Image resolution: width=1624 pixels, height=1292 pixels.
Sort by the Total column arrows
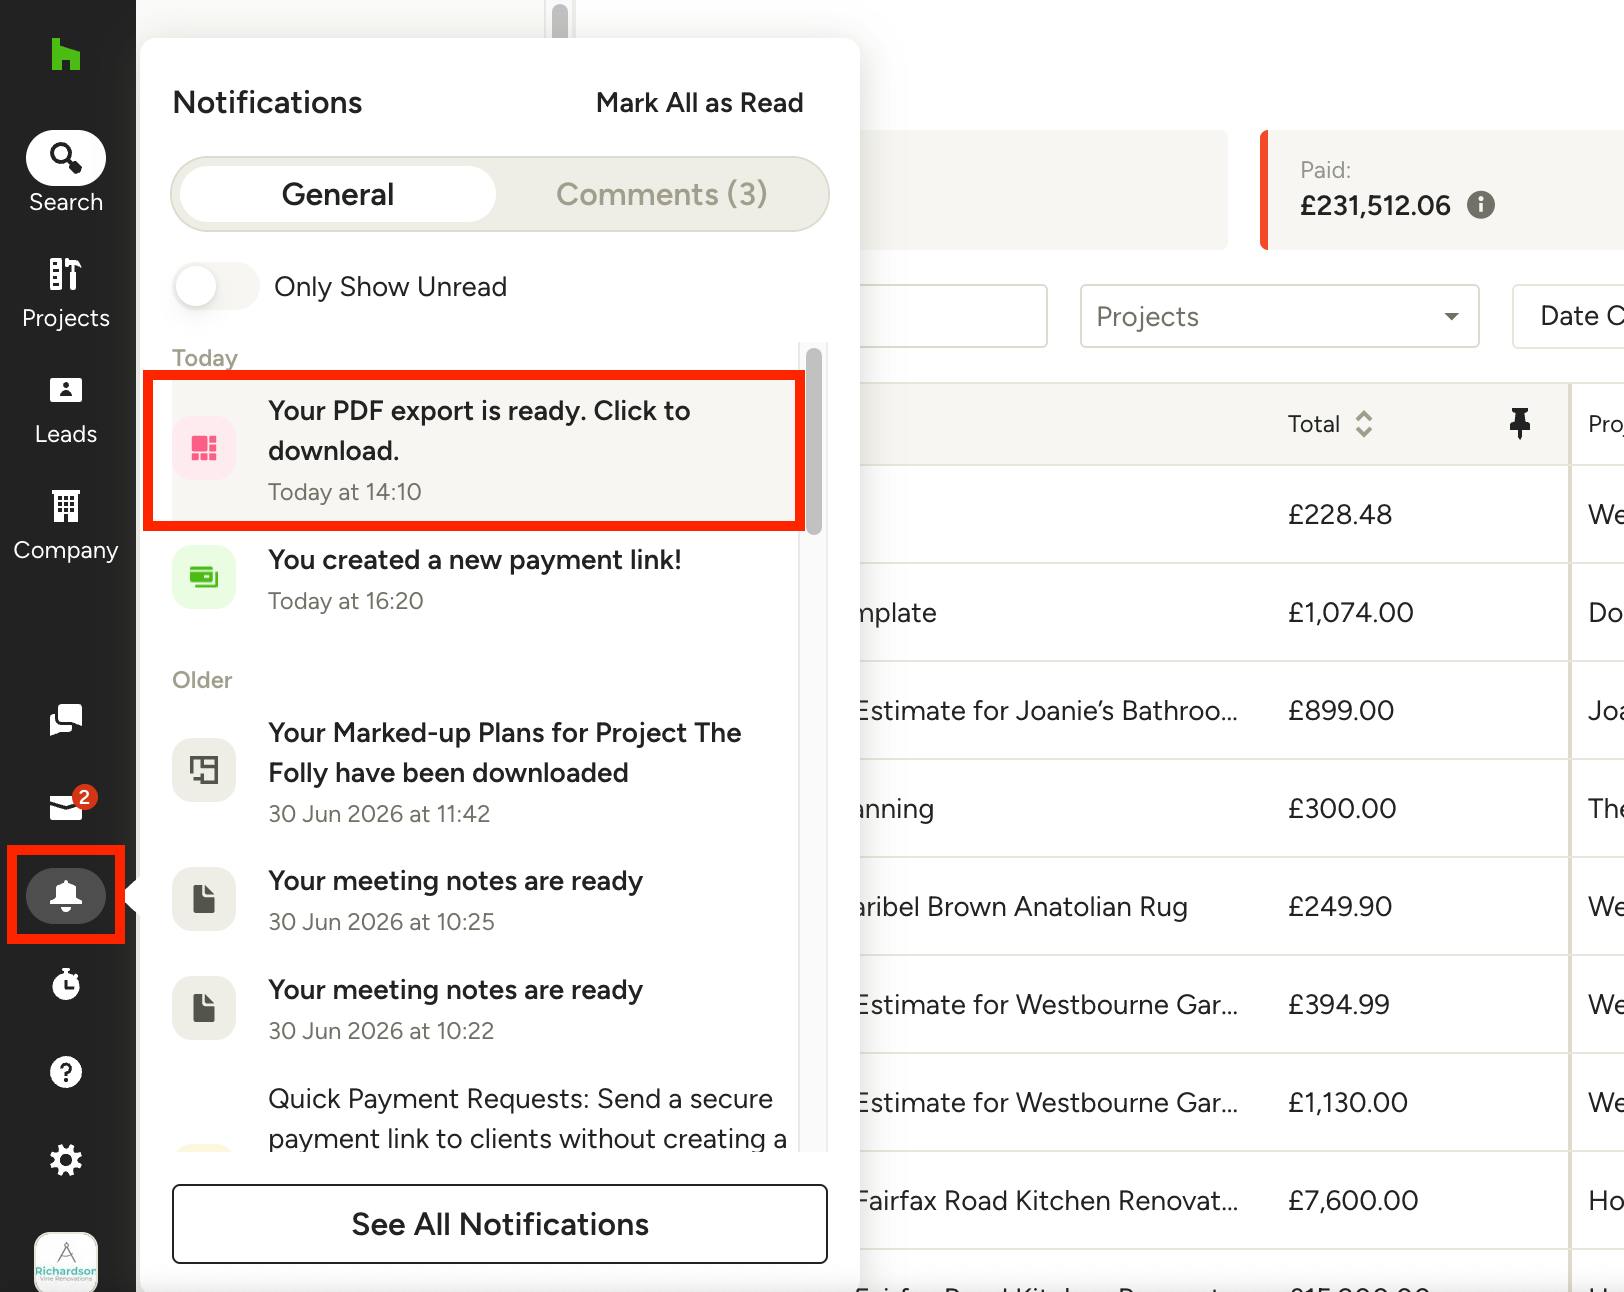pyautogui.click(x=1363, y=424)
